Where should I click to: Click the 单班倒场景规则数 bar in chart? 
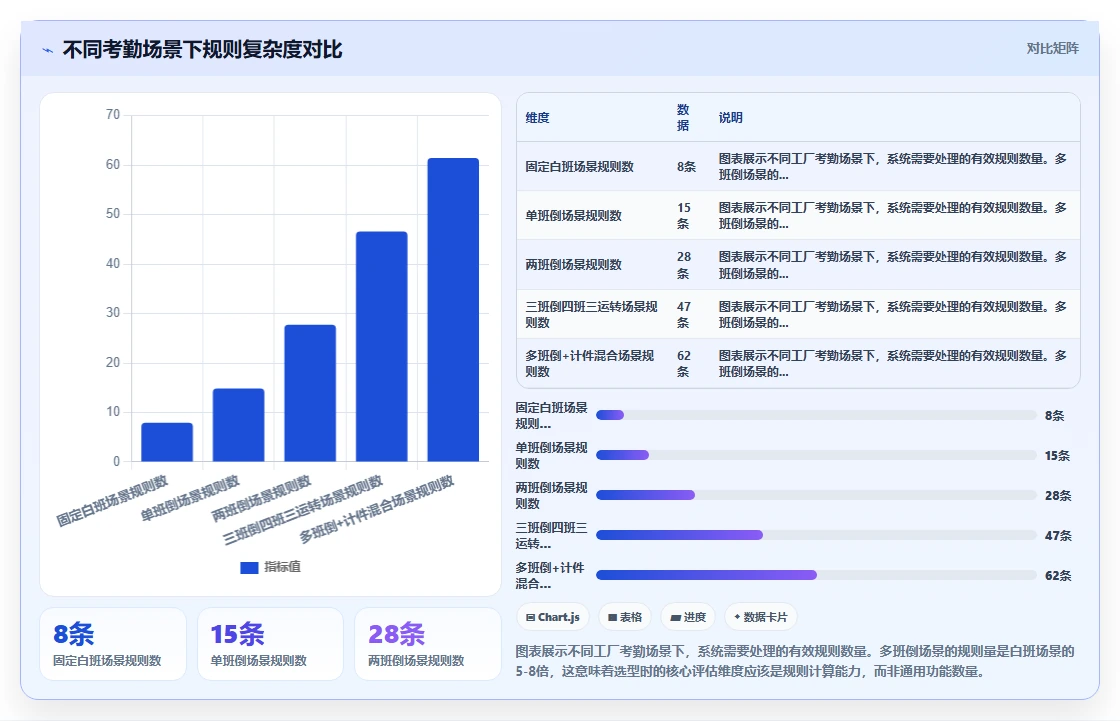239,424
